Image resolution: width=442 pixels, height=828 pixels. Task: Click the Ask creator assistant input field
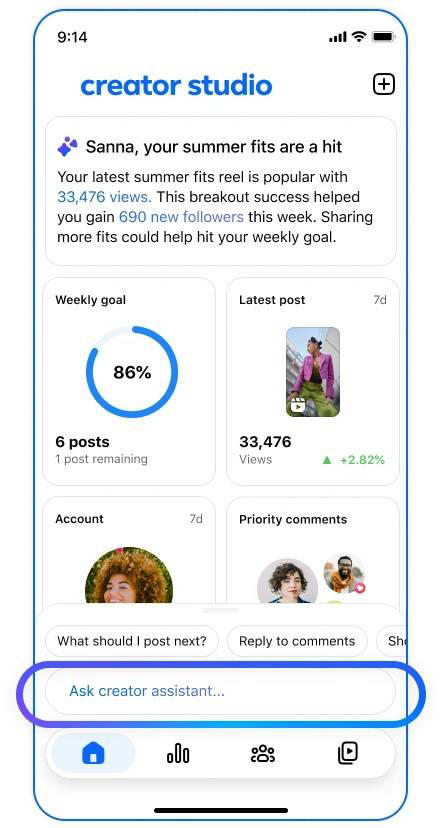[x=220, y=691]
